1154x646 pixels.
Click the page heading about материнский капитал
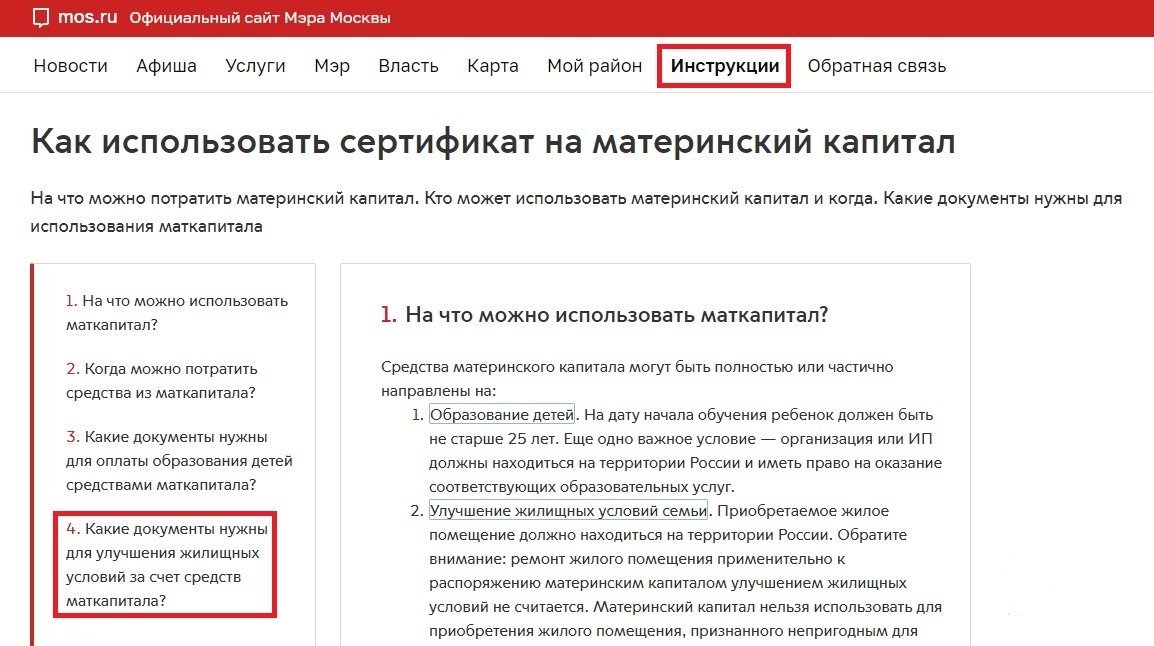(493, 141)
